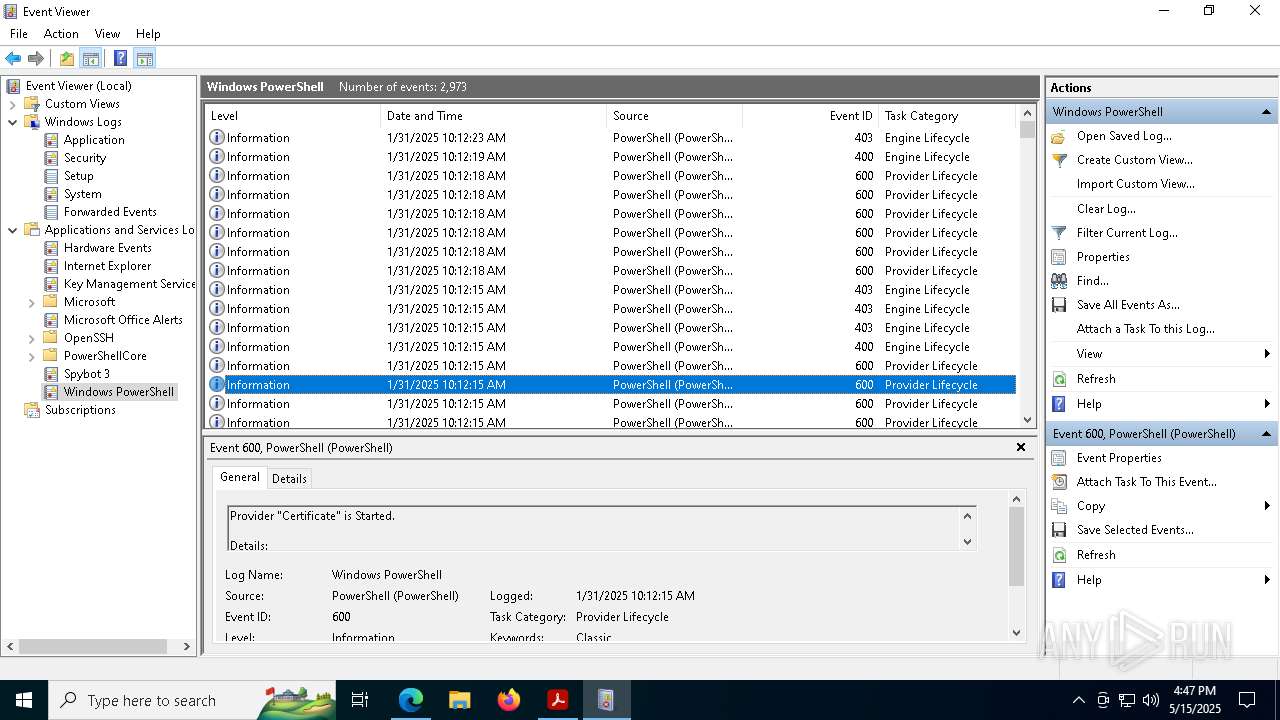Collapse Windows PowerShell actions section
This screenshot has width=1280, height=720.
click(x=1266, y=112)
